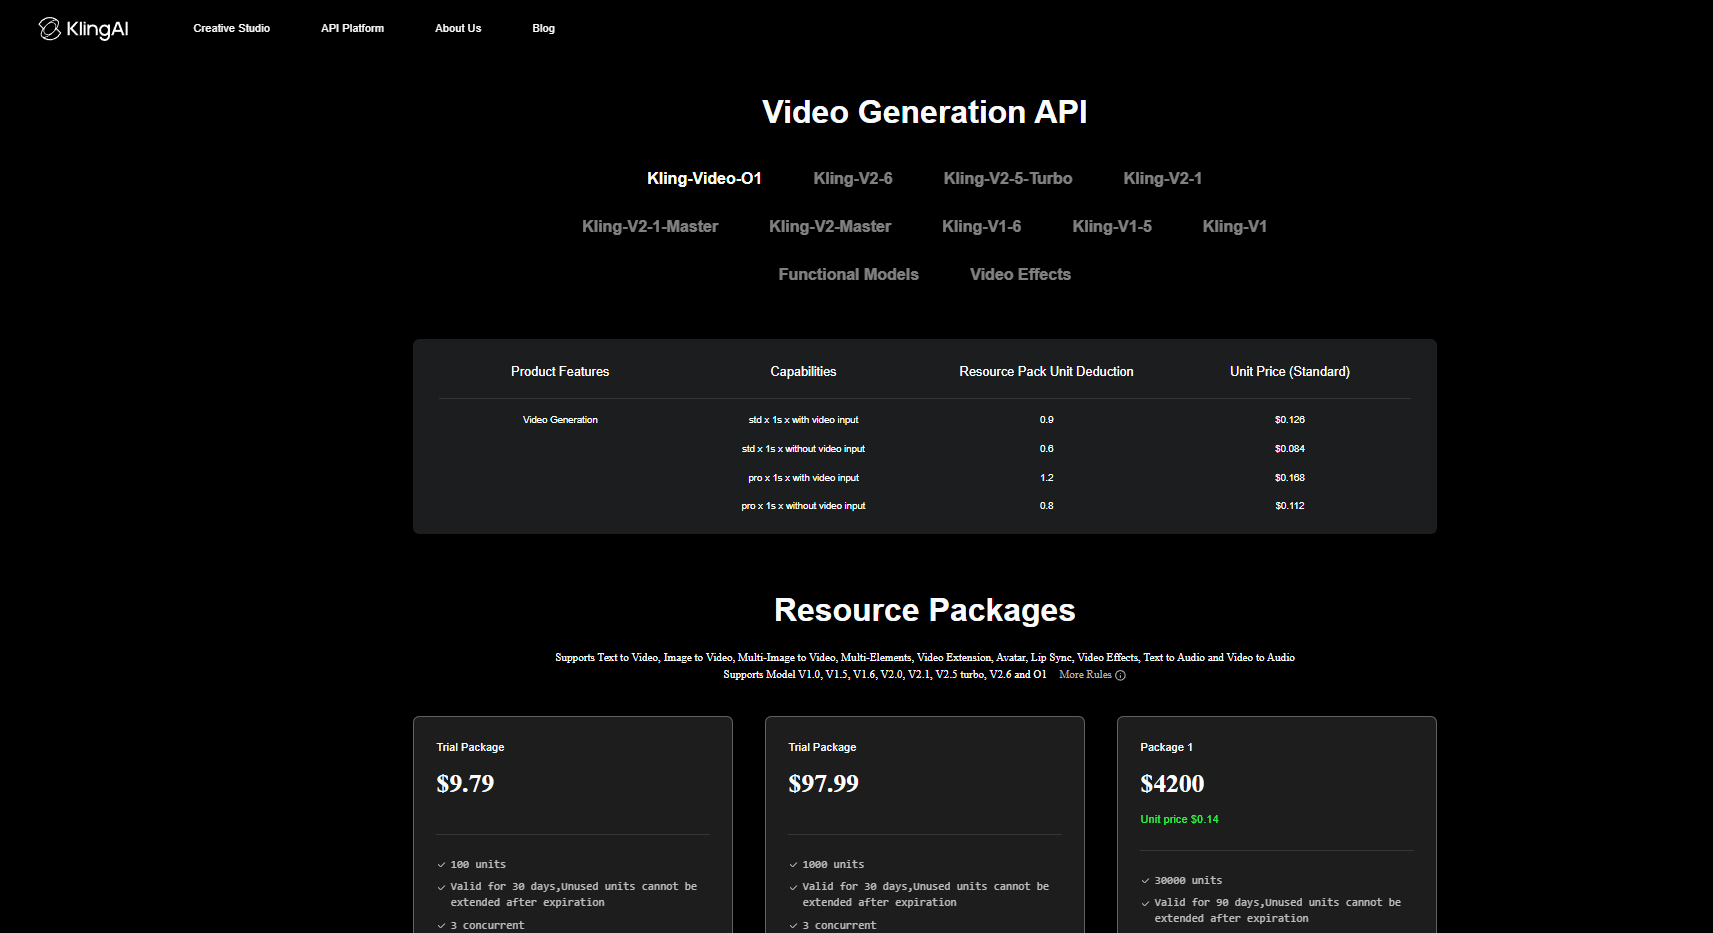This screenshot has width=1713, height=933.
Task: Select the Kling-V2-1-Master tab
Action: (x=650, y=226)
